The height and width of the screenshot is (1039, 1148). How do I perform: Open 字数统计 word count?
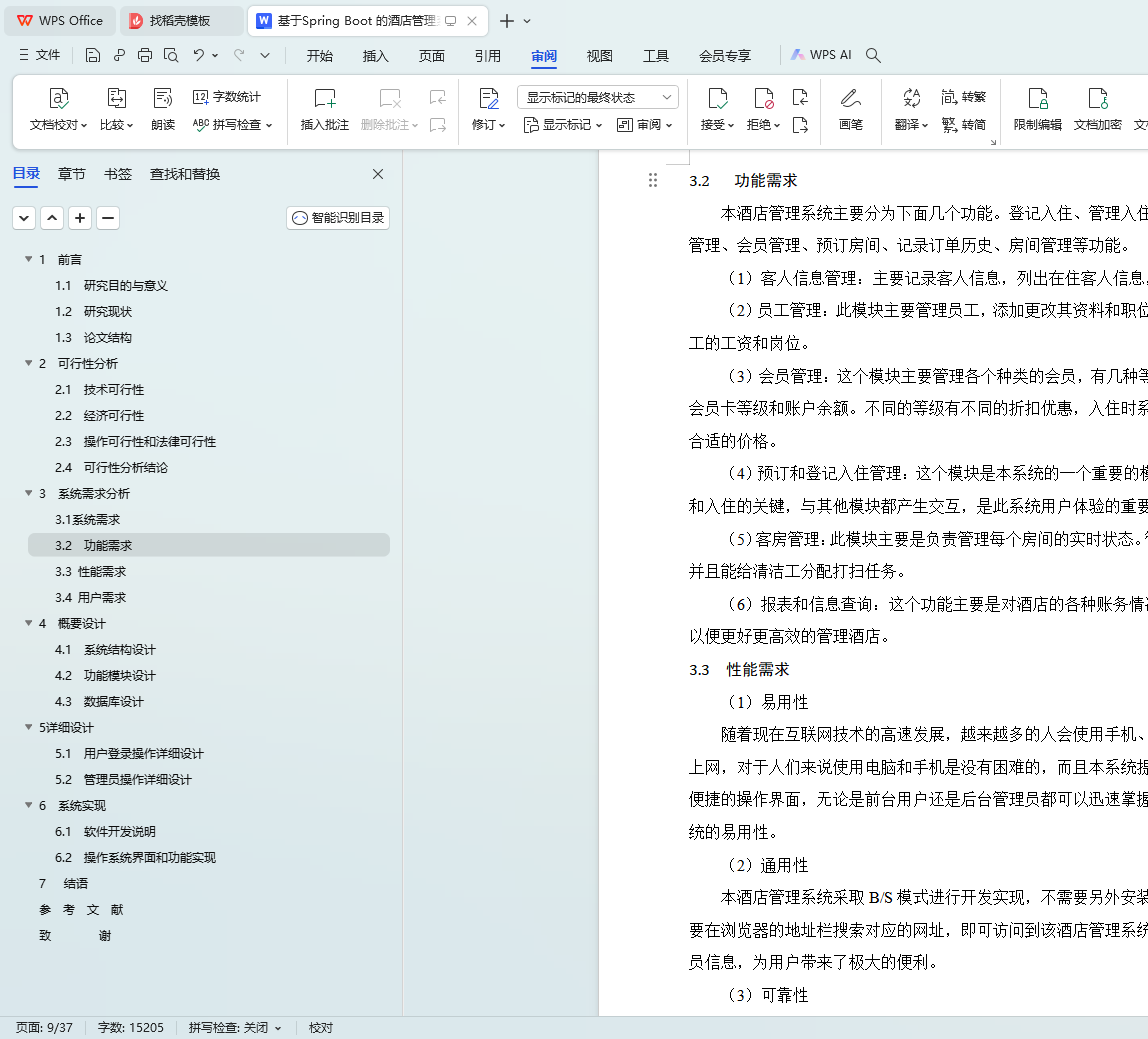226,97
